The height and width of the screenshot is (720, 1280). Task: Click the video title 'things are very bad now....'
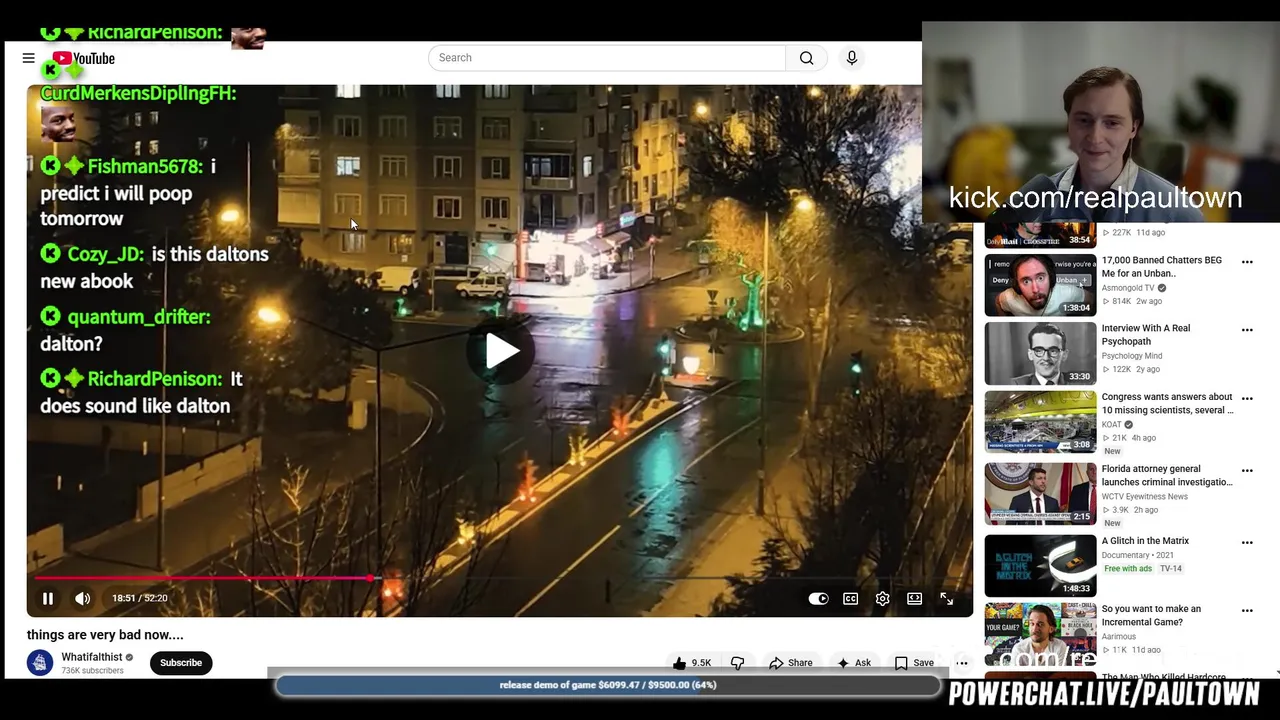(105, 635)
